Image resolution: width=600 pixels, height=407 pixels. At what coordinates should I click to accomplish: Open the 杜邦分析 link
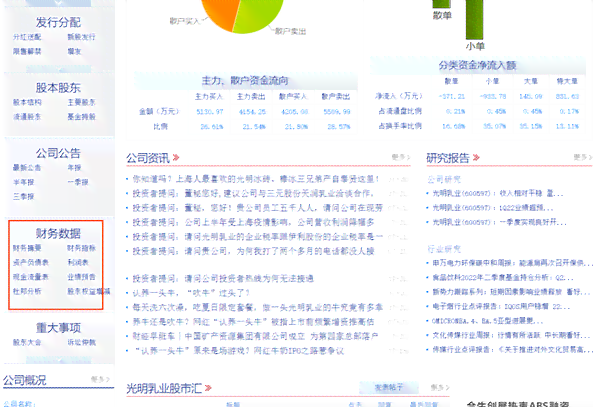(27, 291)
